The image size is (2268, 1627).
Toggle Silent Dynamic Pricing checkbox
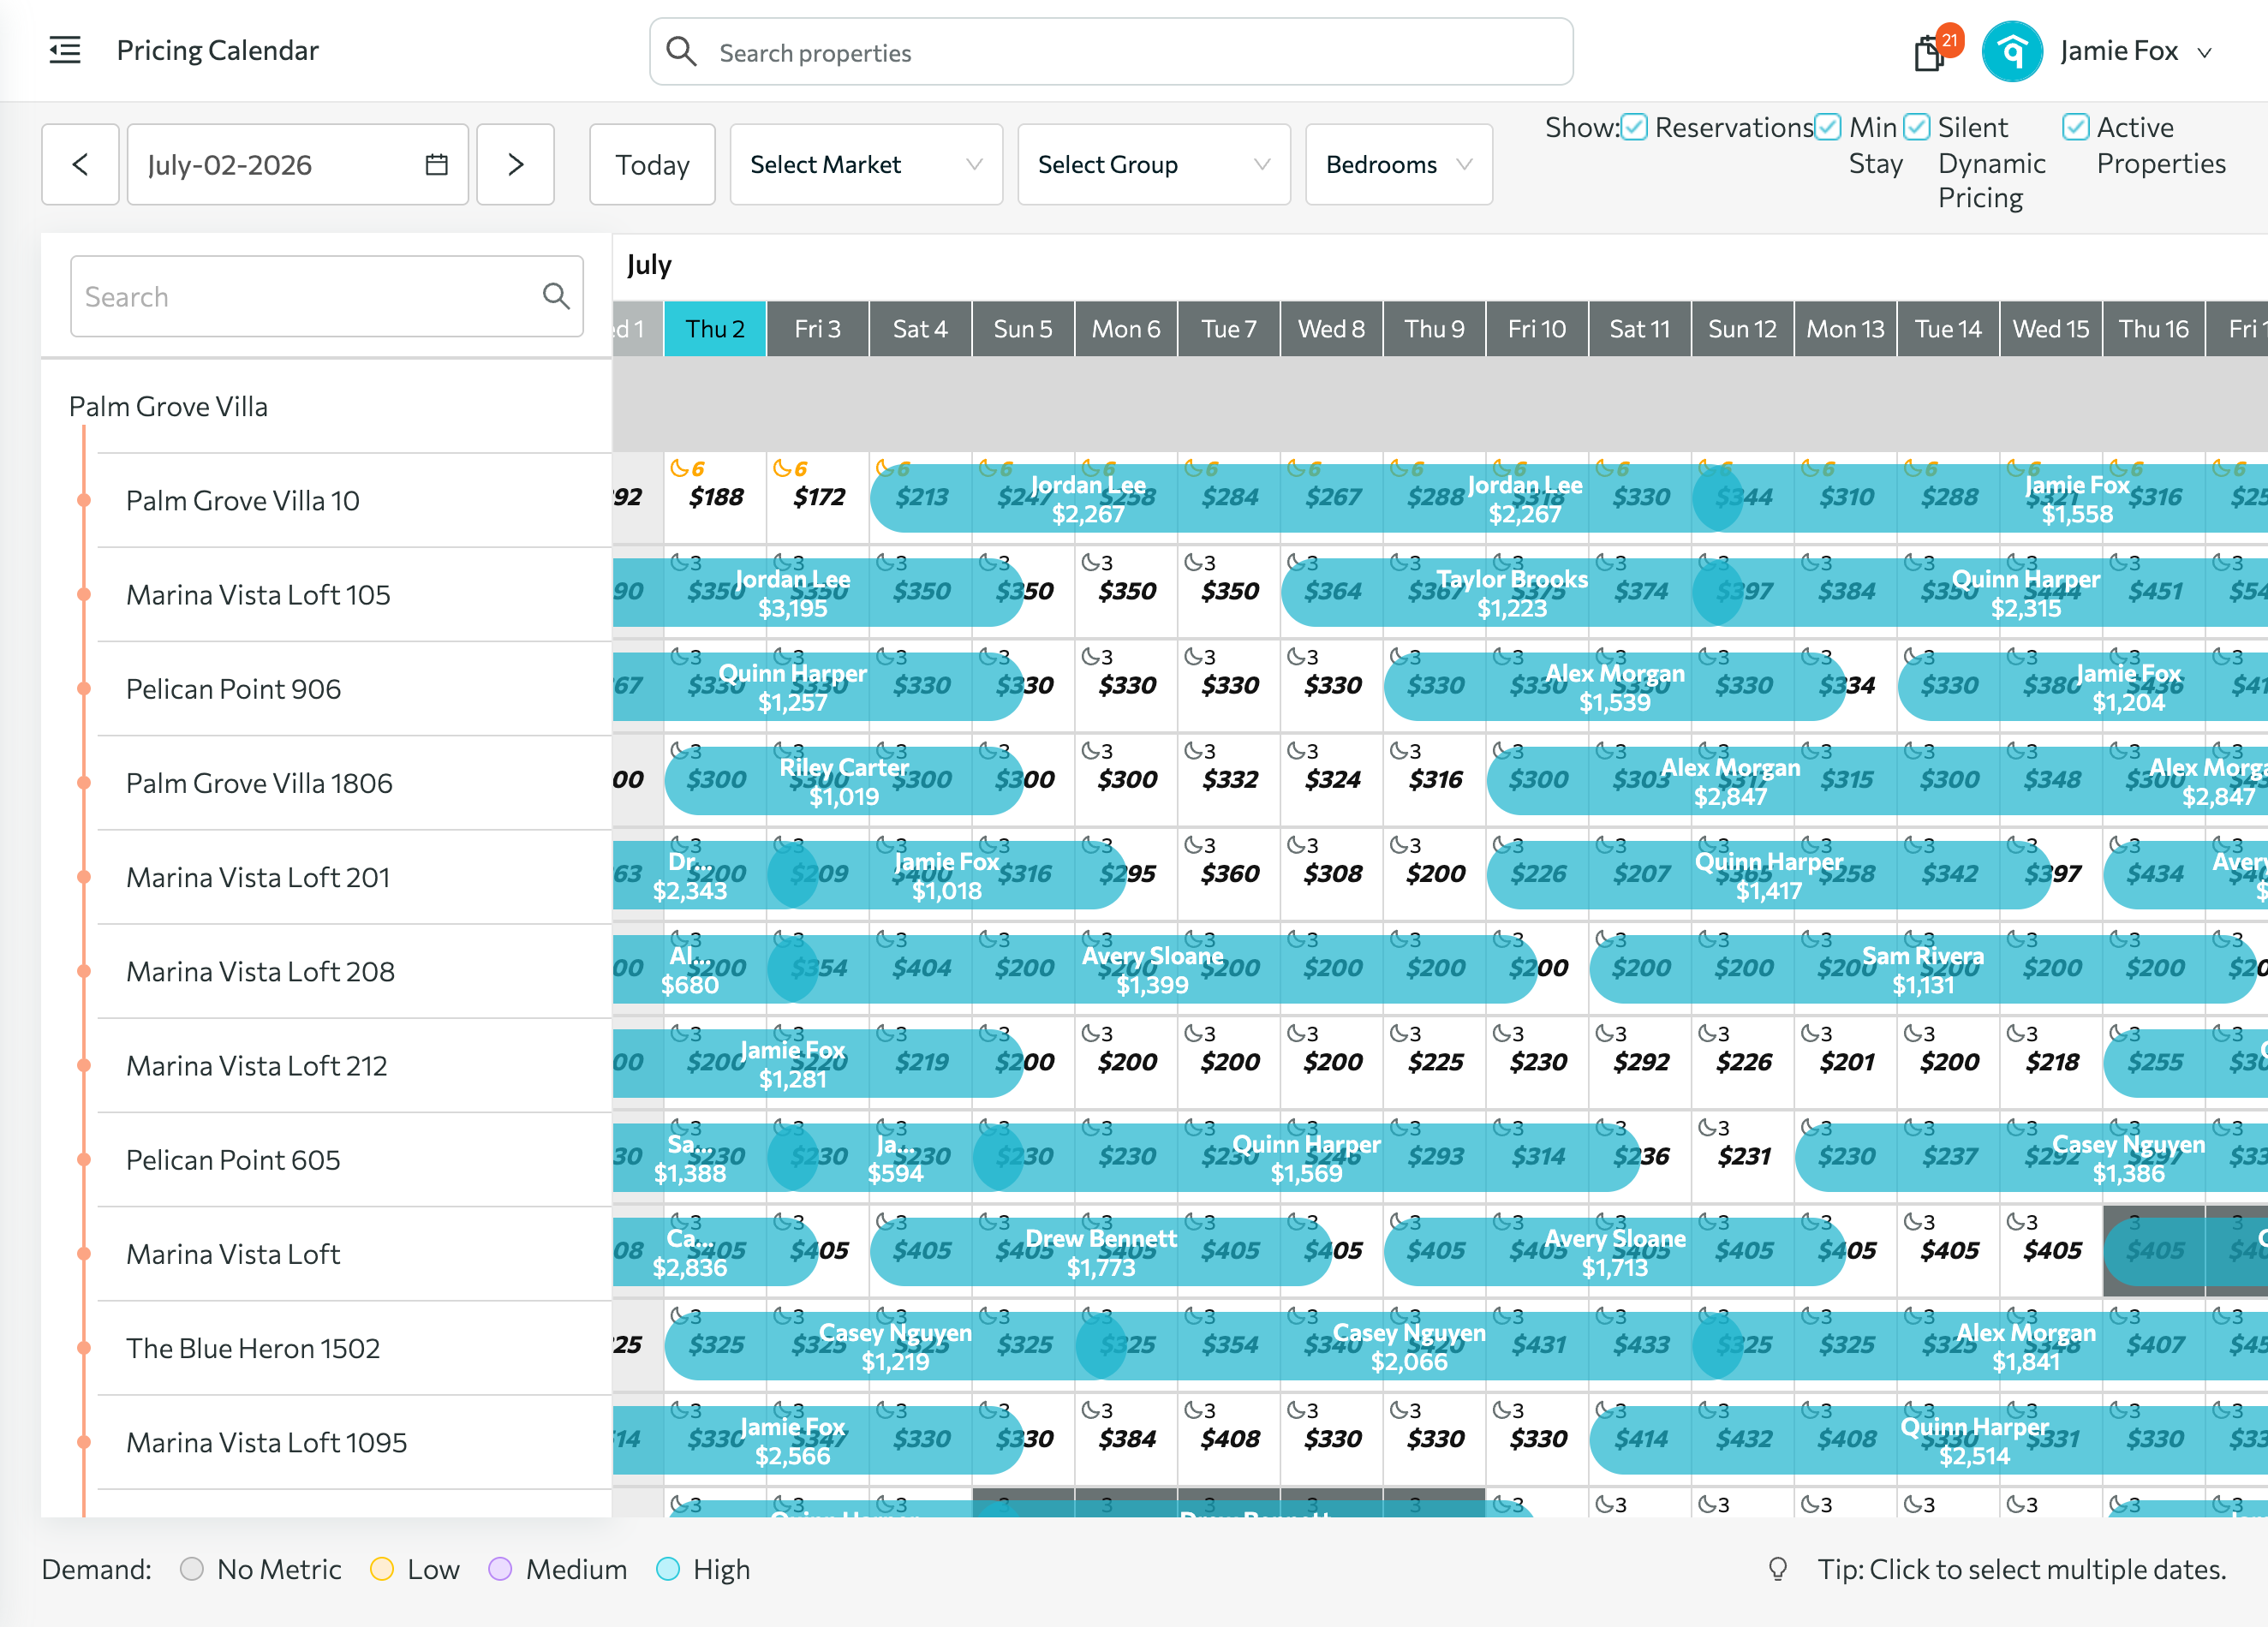(1916, 127)
